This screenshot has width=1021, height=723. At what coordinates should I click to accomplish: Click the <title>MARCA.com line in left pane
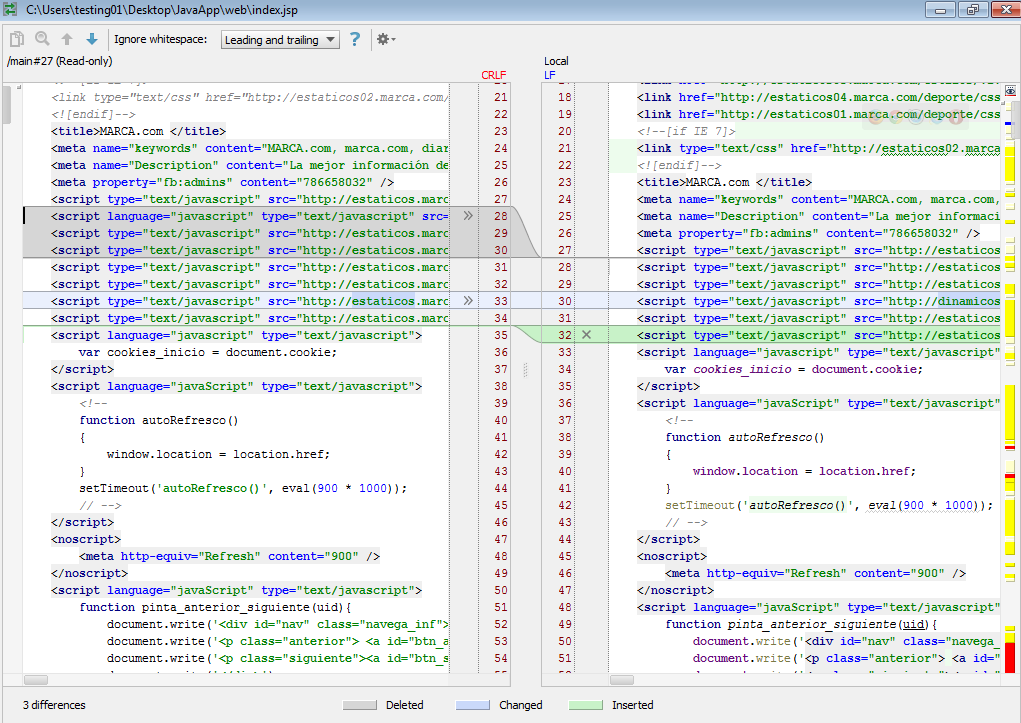pos(138,131)
